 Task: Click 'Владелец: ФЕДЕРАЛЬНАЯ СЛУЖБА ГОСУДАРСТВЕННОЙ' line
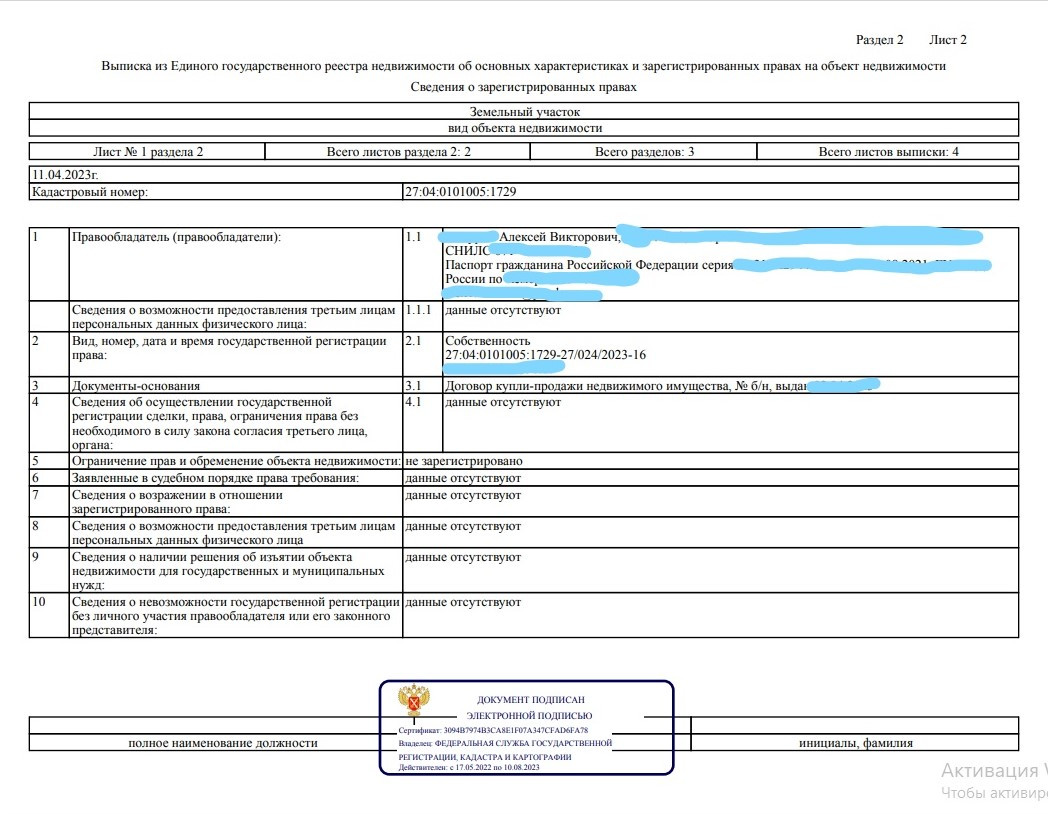click(505, 743)
